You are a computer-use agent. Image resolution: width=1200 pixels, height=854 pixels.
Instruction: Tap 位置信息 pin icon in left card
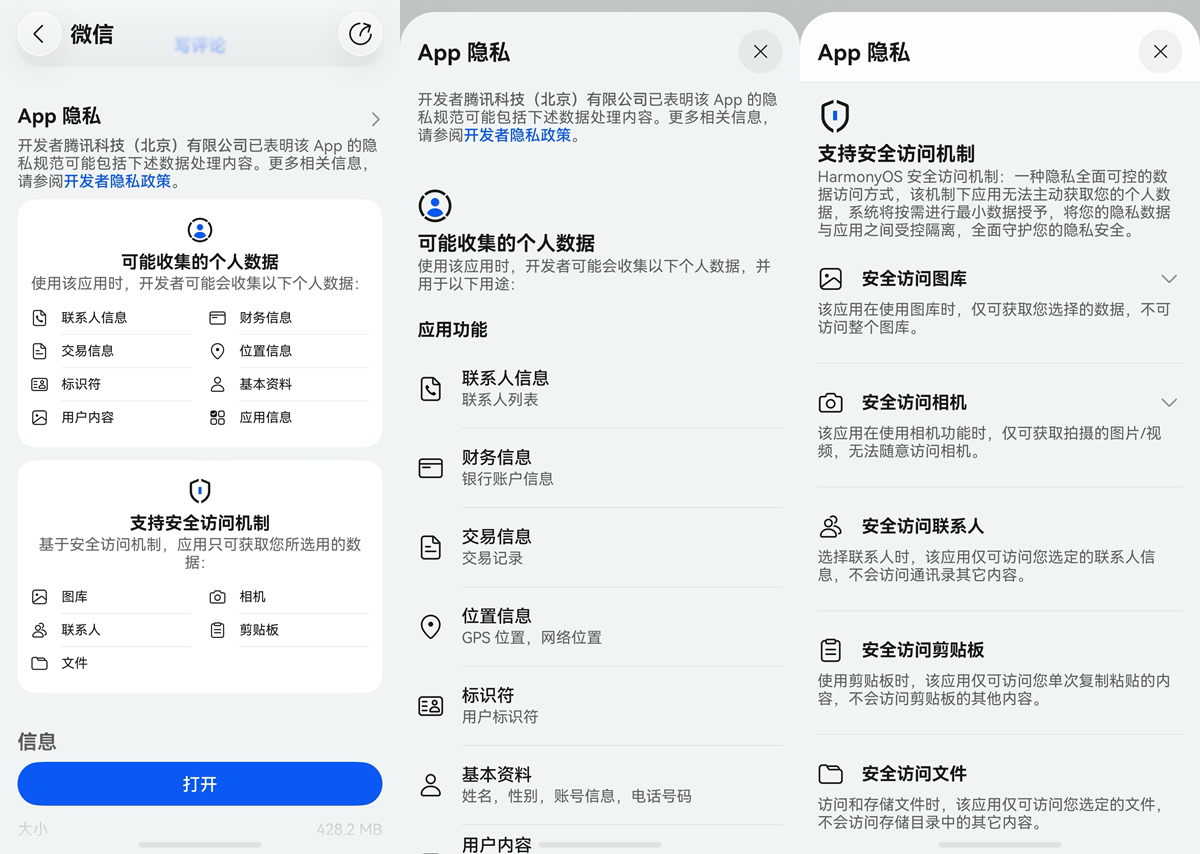coord(217,351)
